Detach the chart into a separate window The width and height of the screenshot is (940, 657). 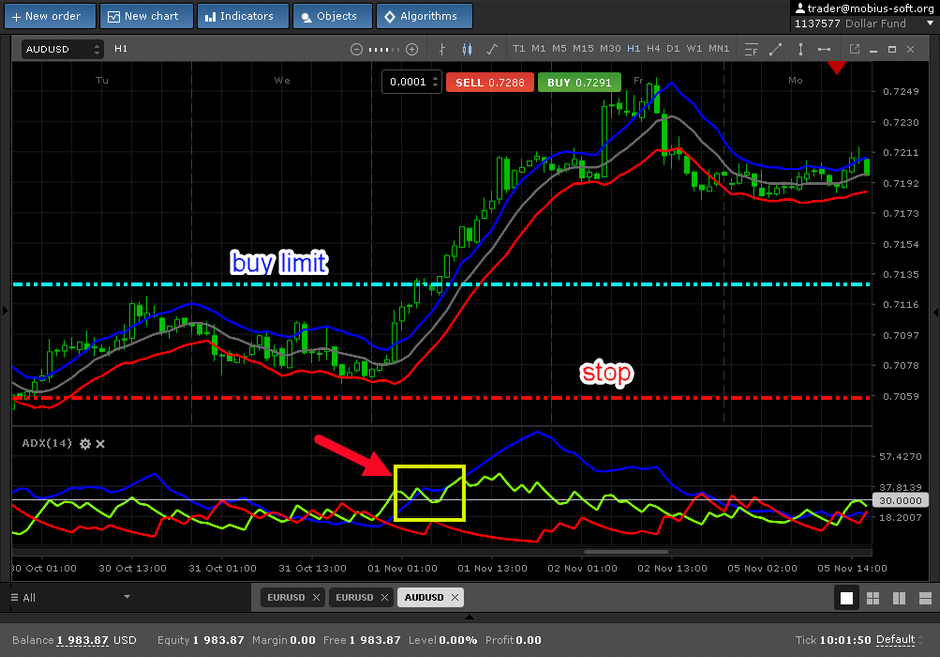tap(854, 49)
